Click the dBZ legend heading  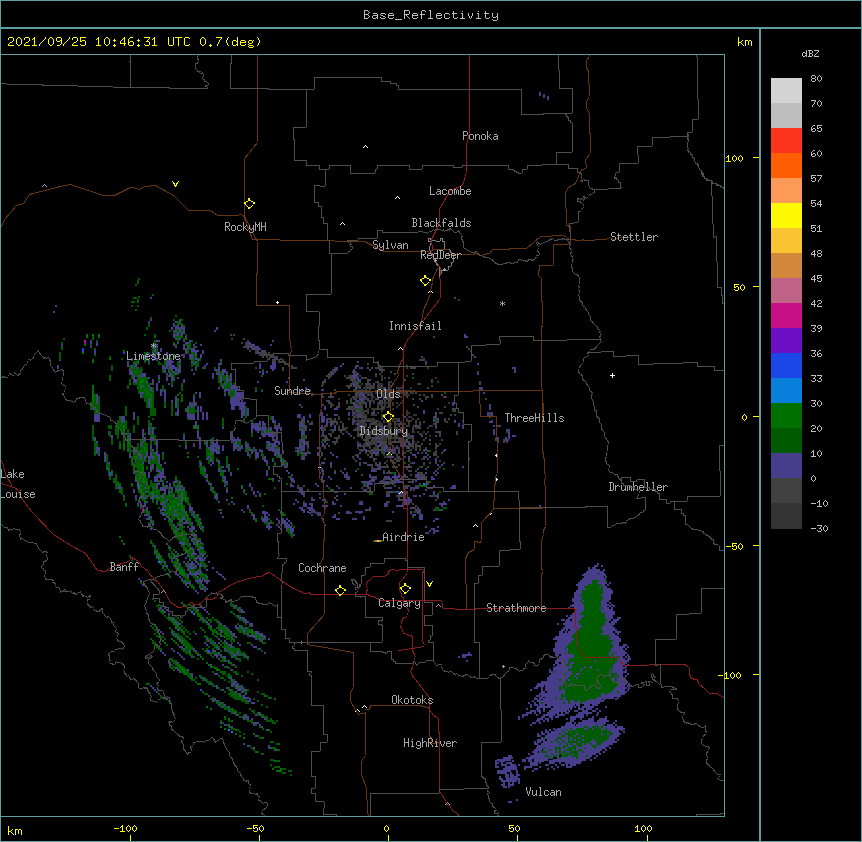(x=810, y=54)
